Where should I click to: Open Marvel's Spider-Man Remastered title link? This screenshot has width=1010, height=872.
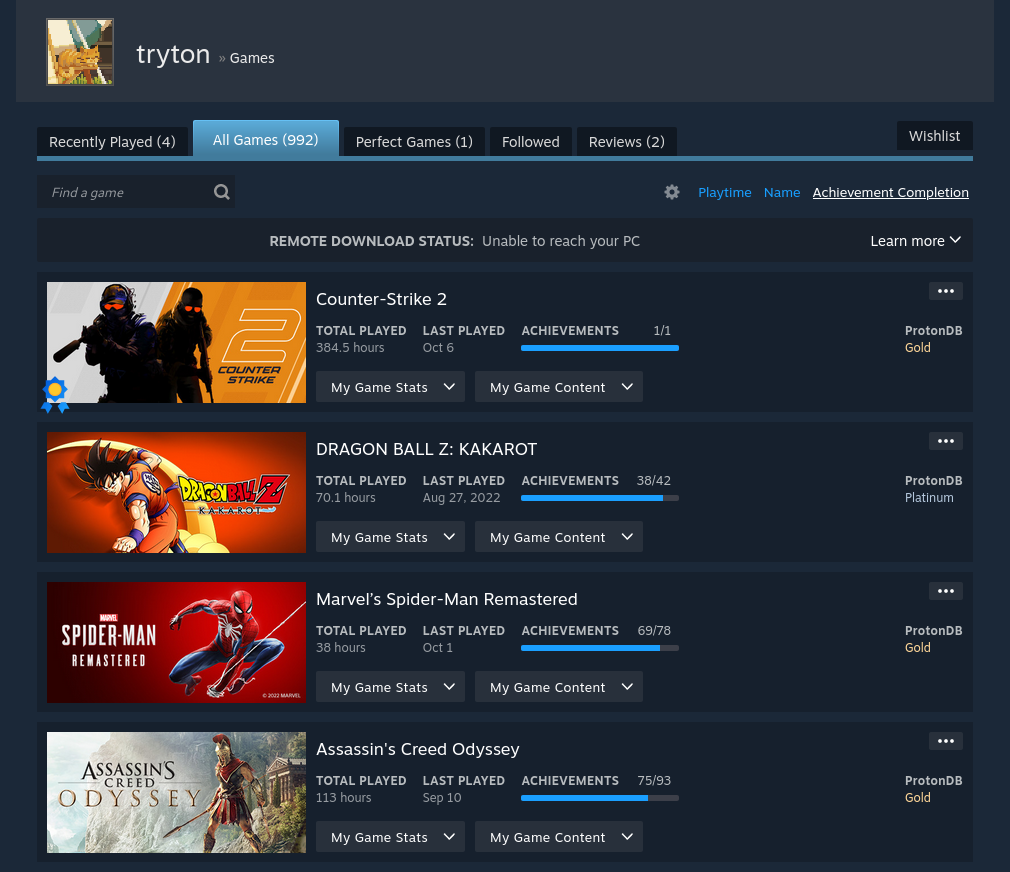click(446, 600)
